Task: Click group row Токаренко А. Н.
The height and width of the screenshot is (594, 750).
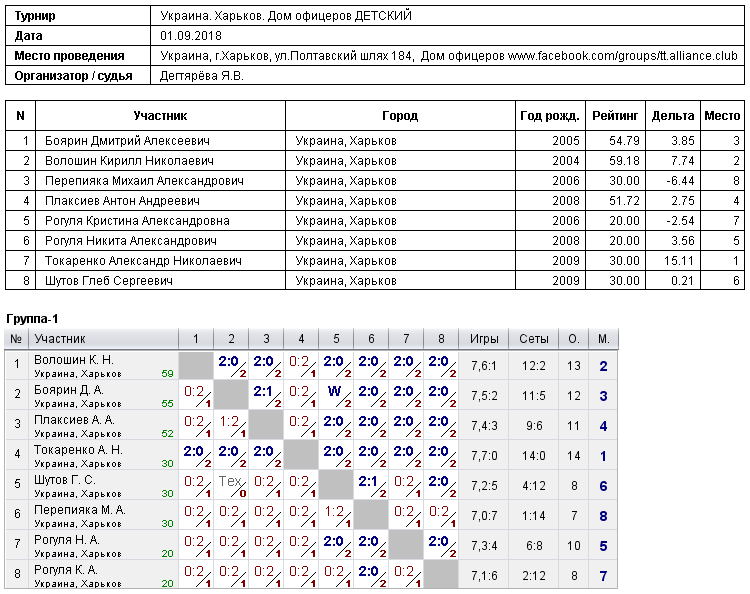Action: [x=311, y=456]
